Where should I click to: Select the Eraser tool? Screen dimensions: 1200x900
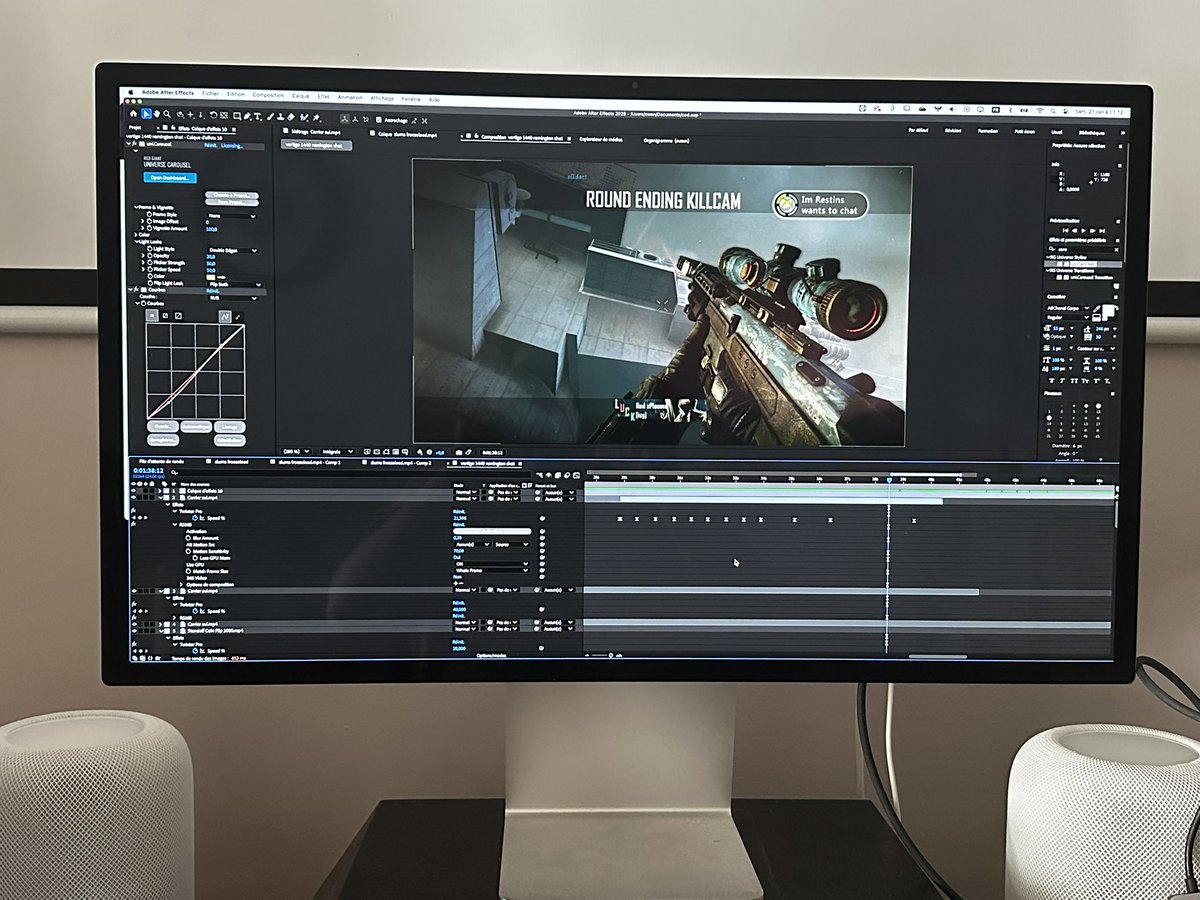coord(291,116)
